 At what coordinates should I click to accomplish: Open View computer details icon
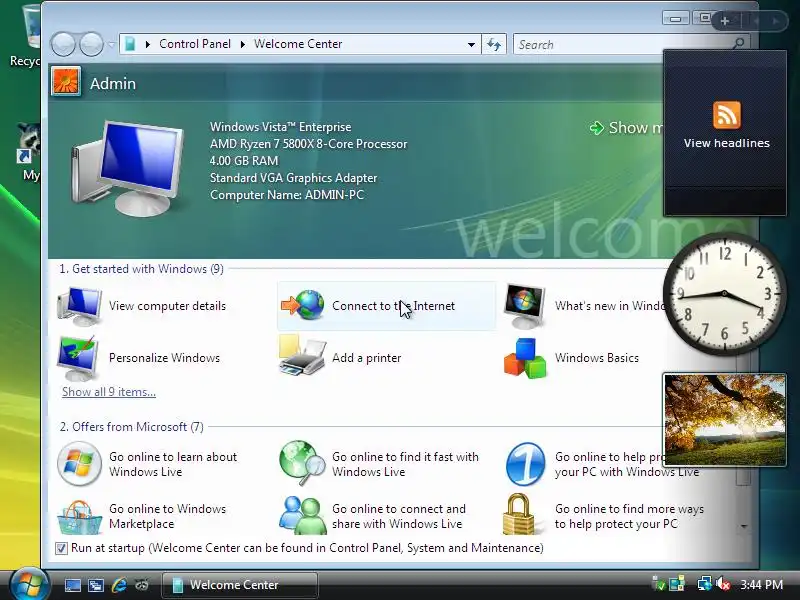pyautogui.click(x=80, y=306)
